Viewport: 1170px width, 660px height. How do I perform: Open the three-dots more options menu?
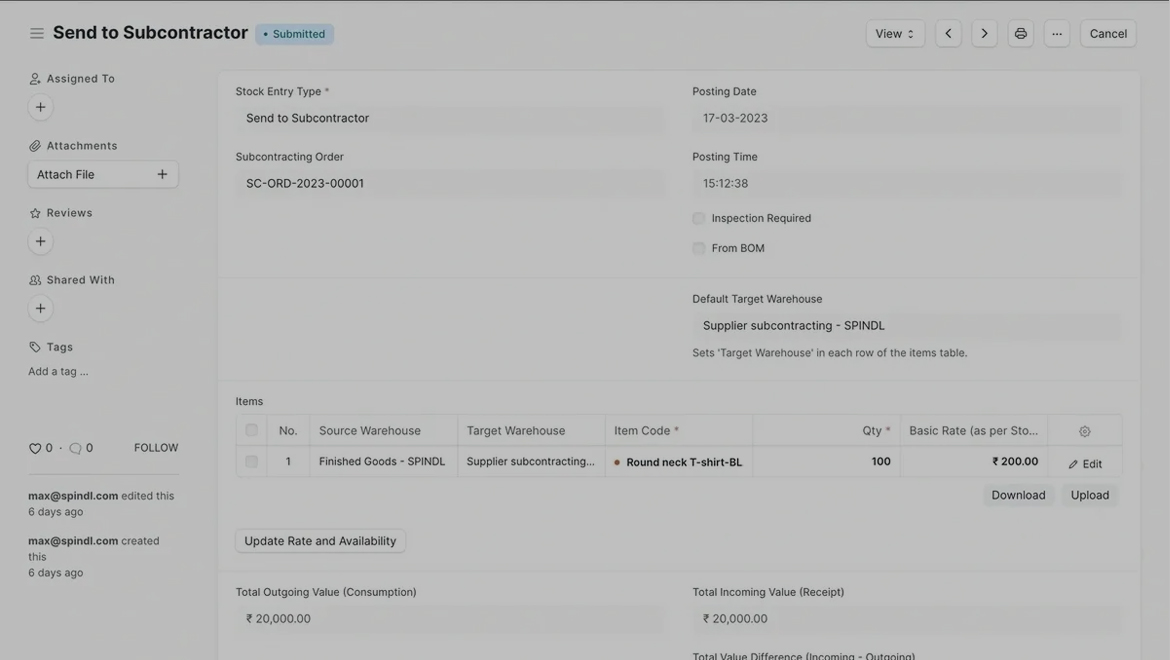coord(1056,33)
